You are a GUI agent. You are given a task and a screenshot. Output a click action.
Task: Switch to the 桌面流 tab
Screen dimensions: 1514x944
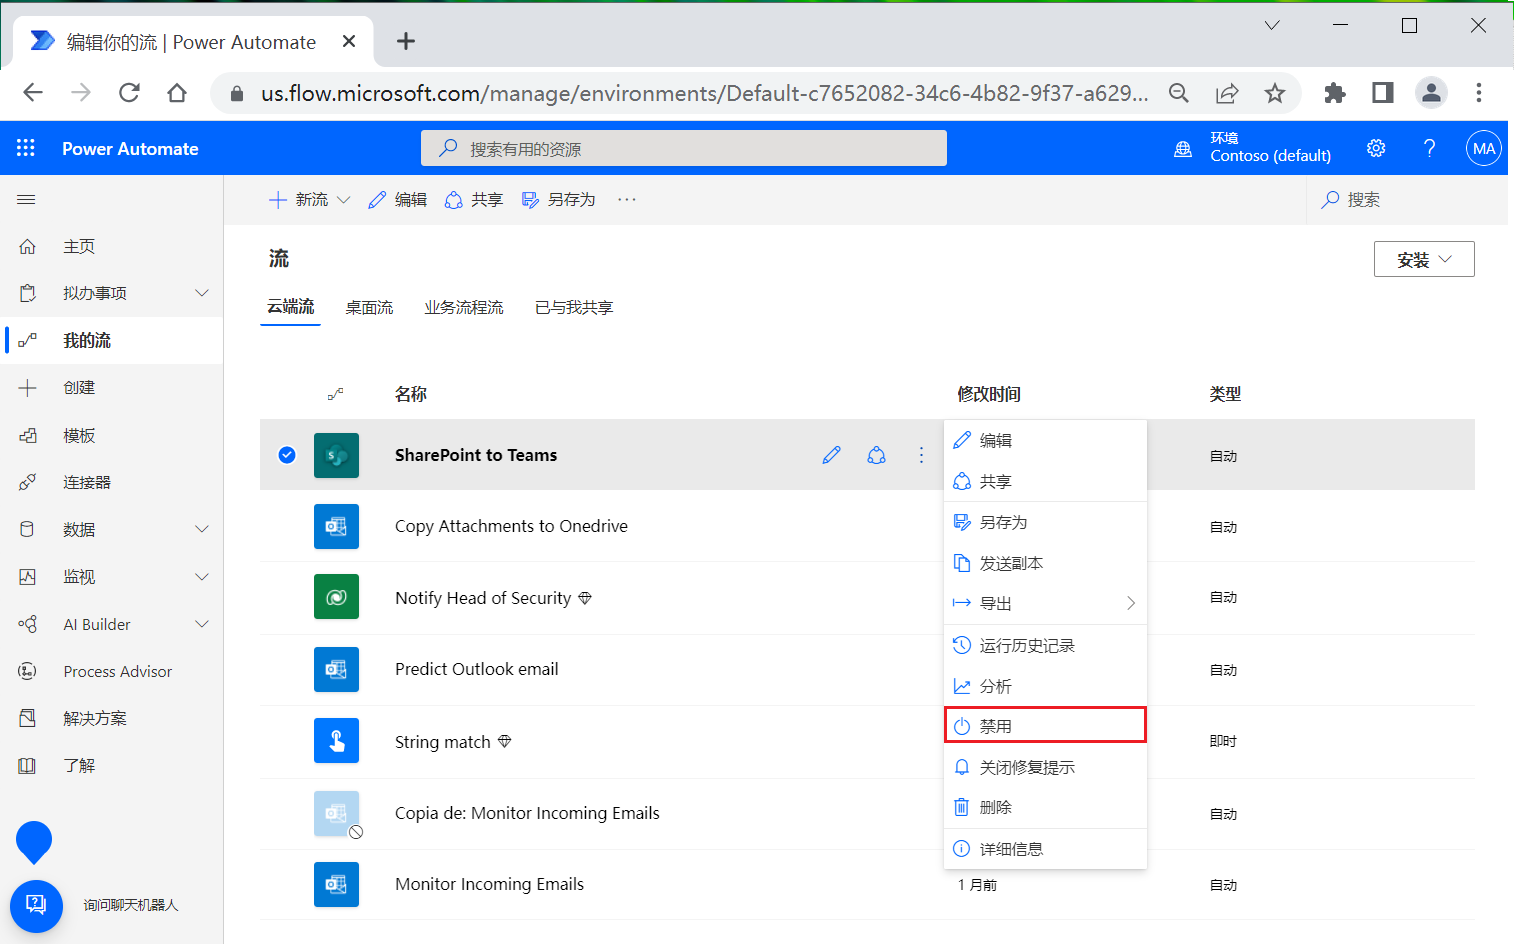point(369,307)
